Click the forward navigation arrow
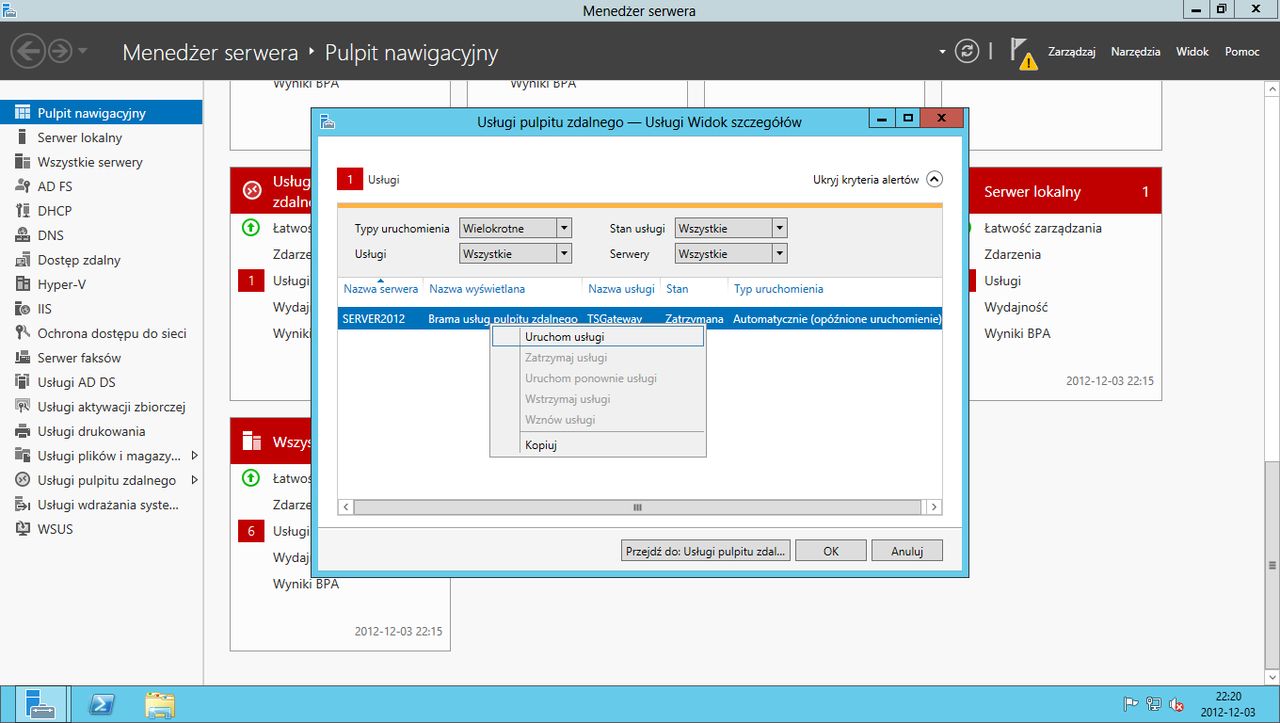The width and height of the screenshot is (1280, 723). tap(60, 50)
